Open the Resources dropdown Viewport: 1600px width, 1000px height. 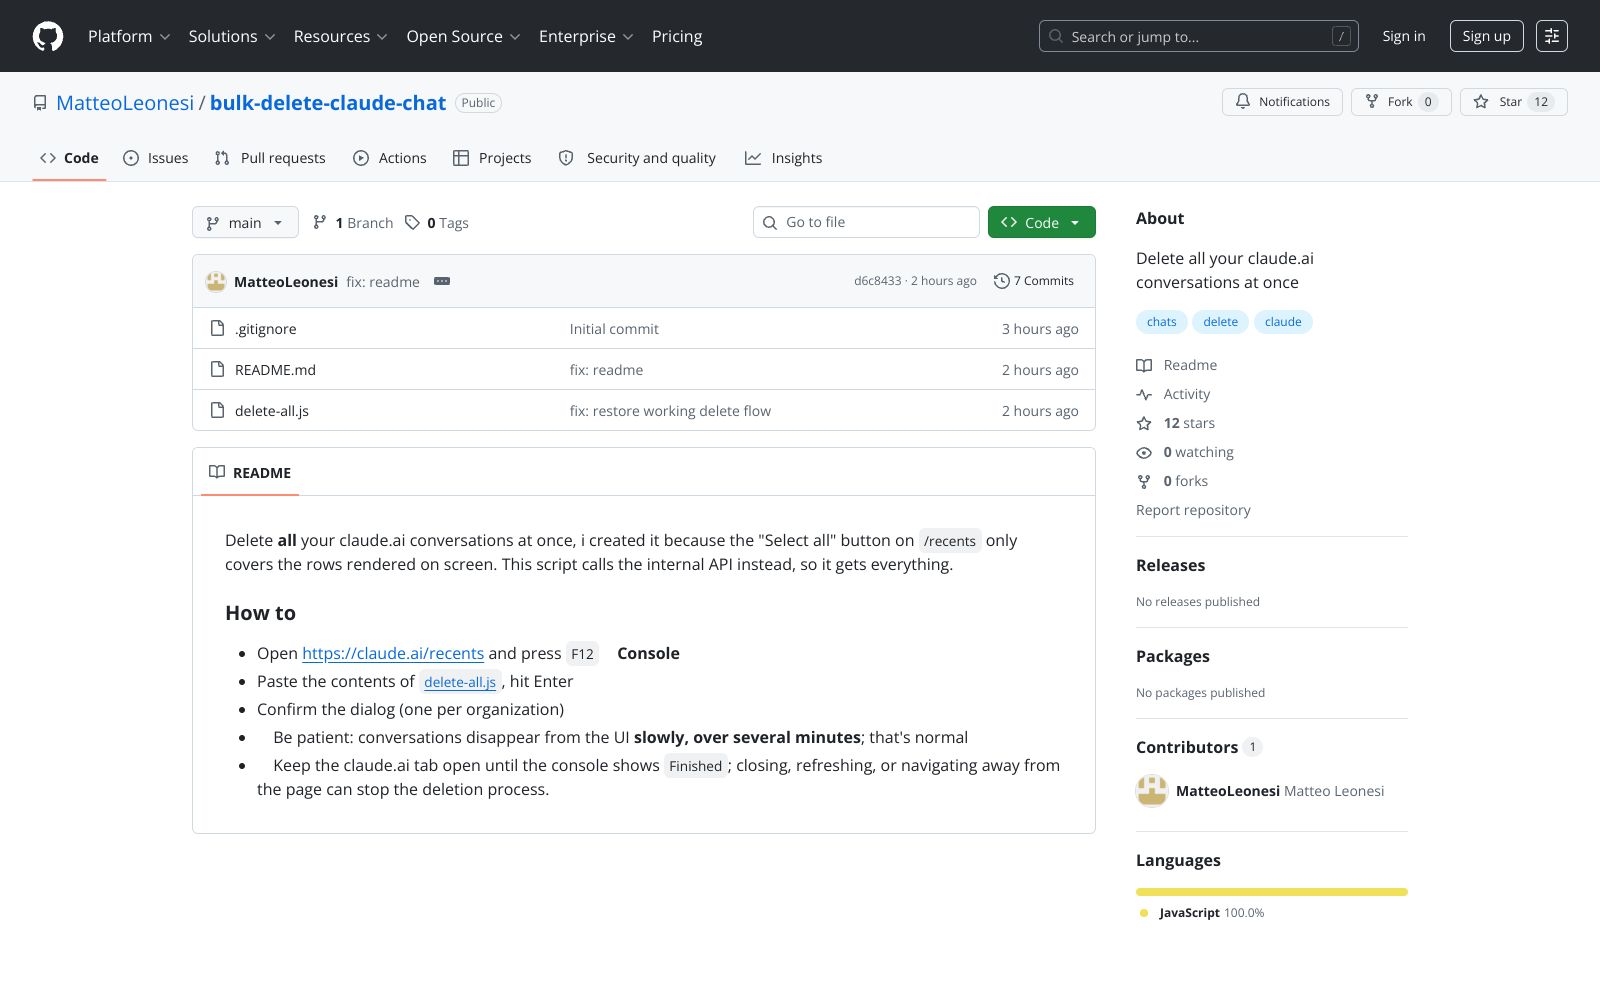point(341,36)
